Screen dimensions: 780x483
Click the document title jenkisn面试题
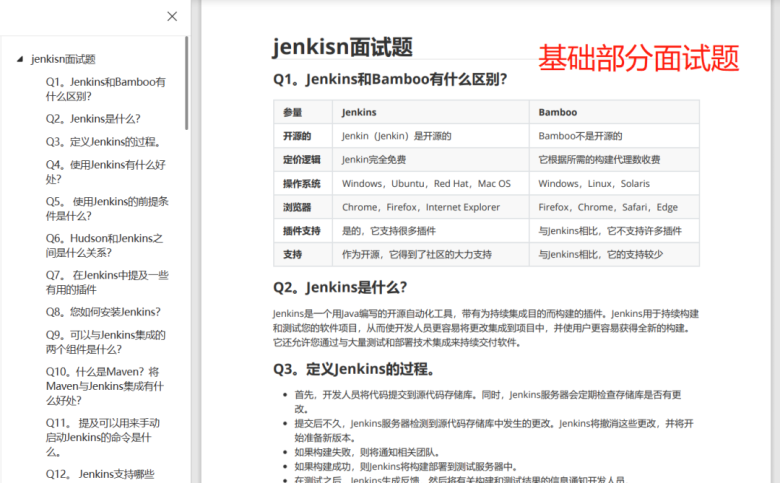coord(343,47)
